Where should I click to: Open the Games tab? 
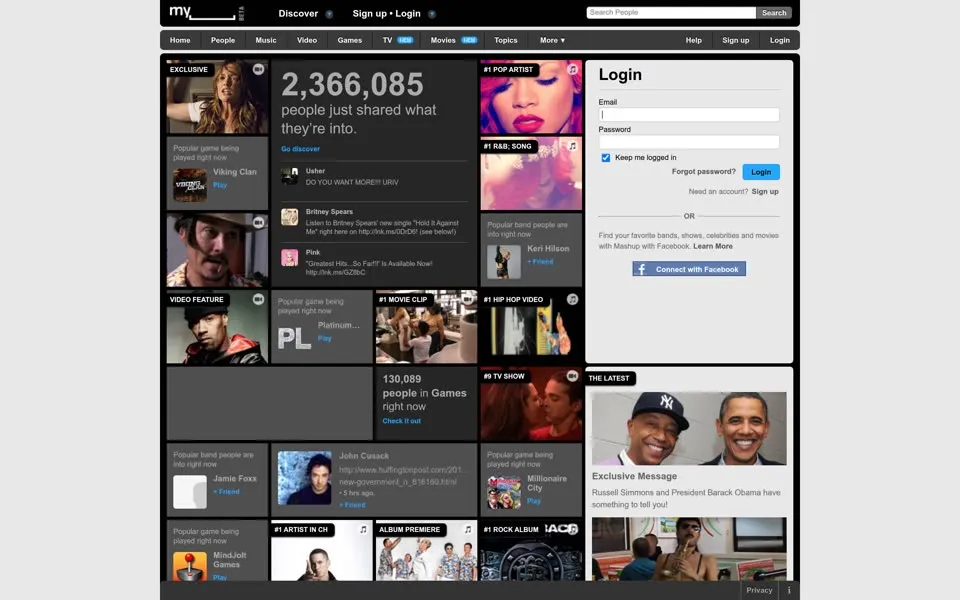(x=350, y=40)
